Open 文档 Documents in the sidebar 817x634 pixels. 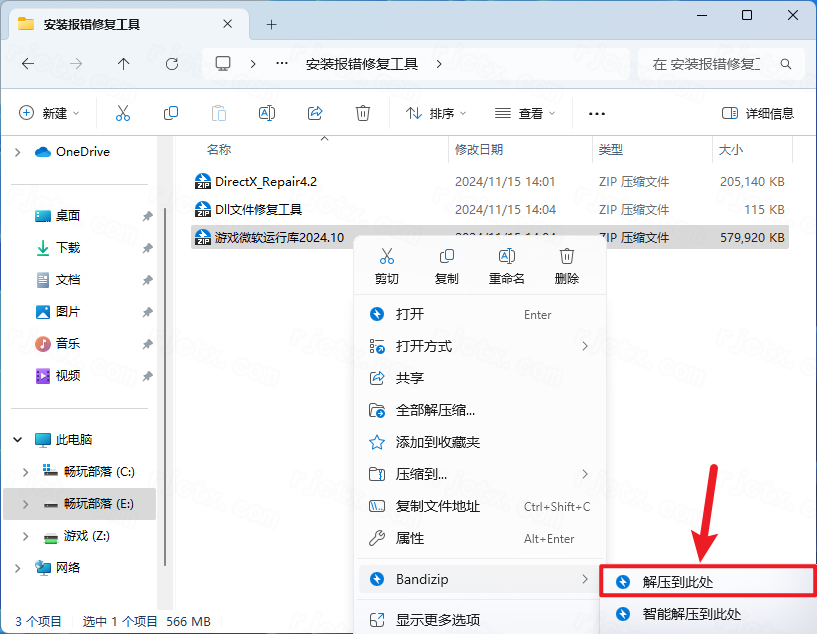(x=68, y=280)
